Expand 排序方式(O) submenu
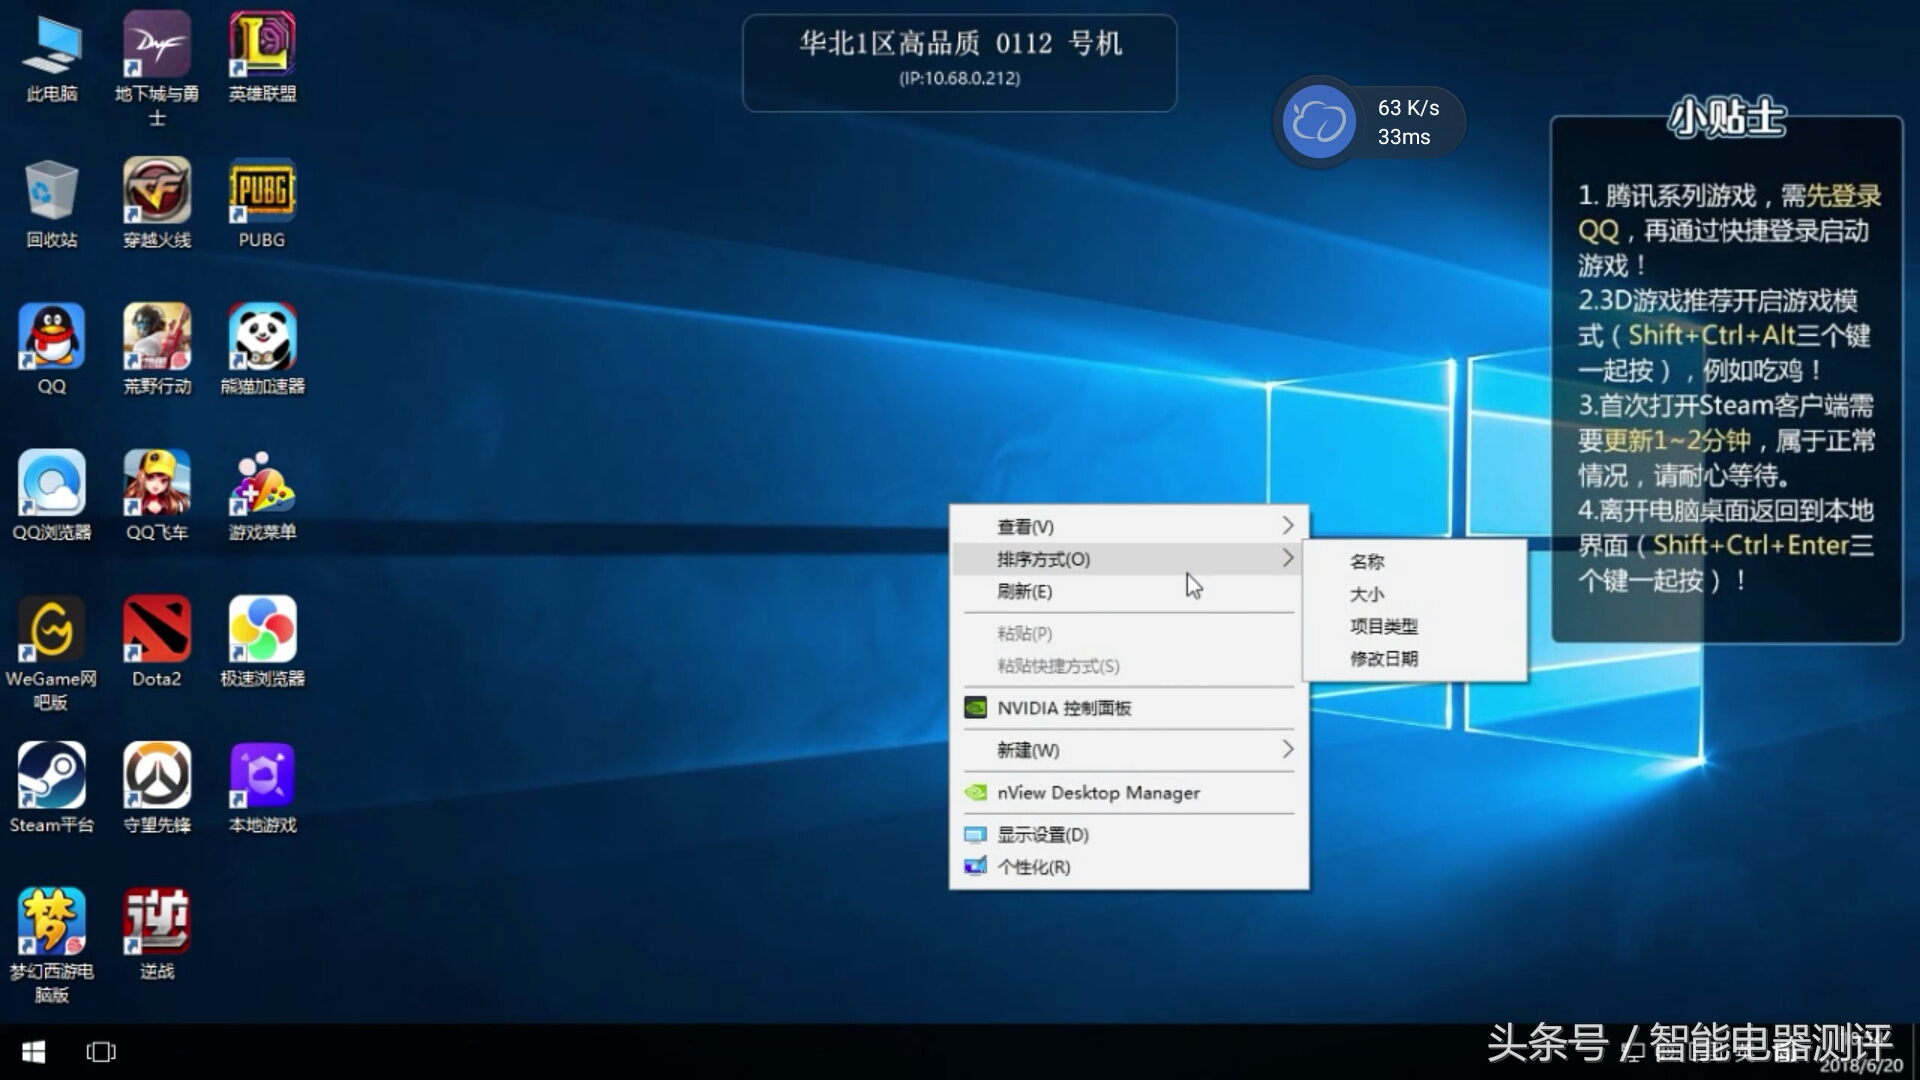 pyautogui.click(x=1043, y=559)
